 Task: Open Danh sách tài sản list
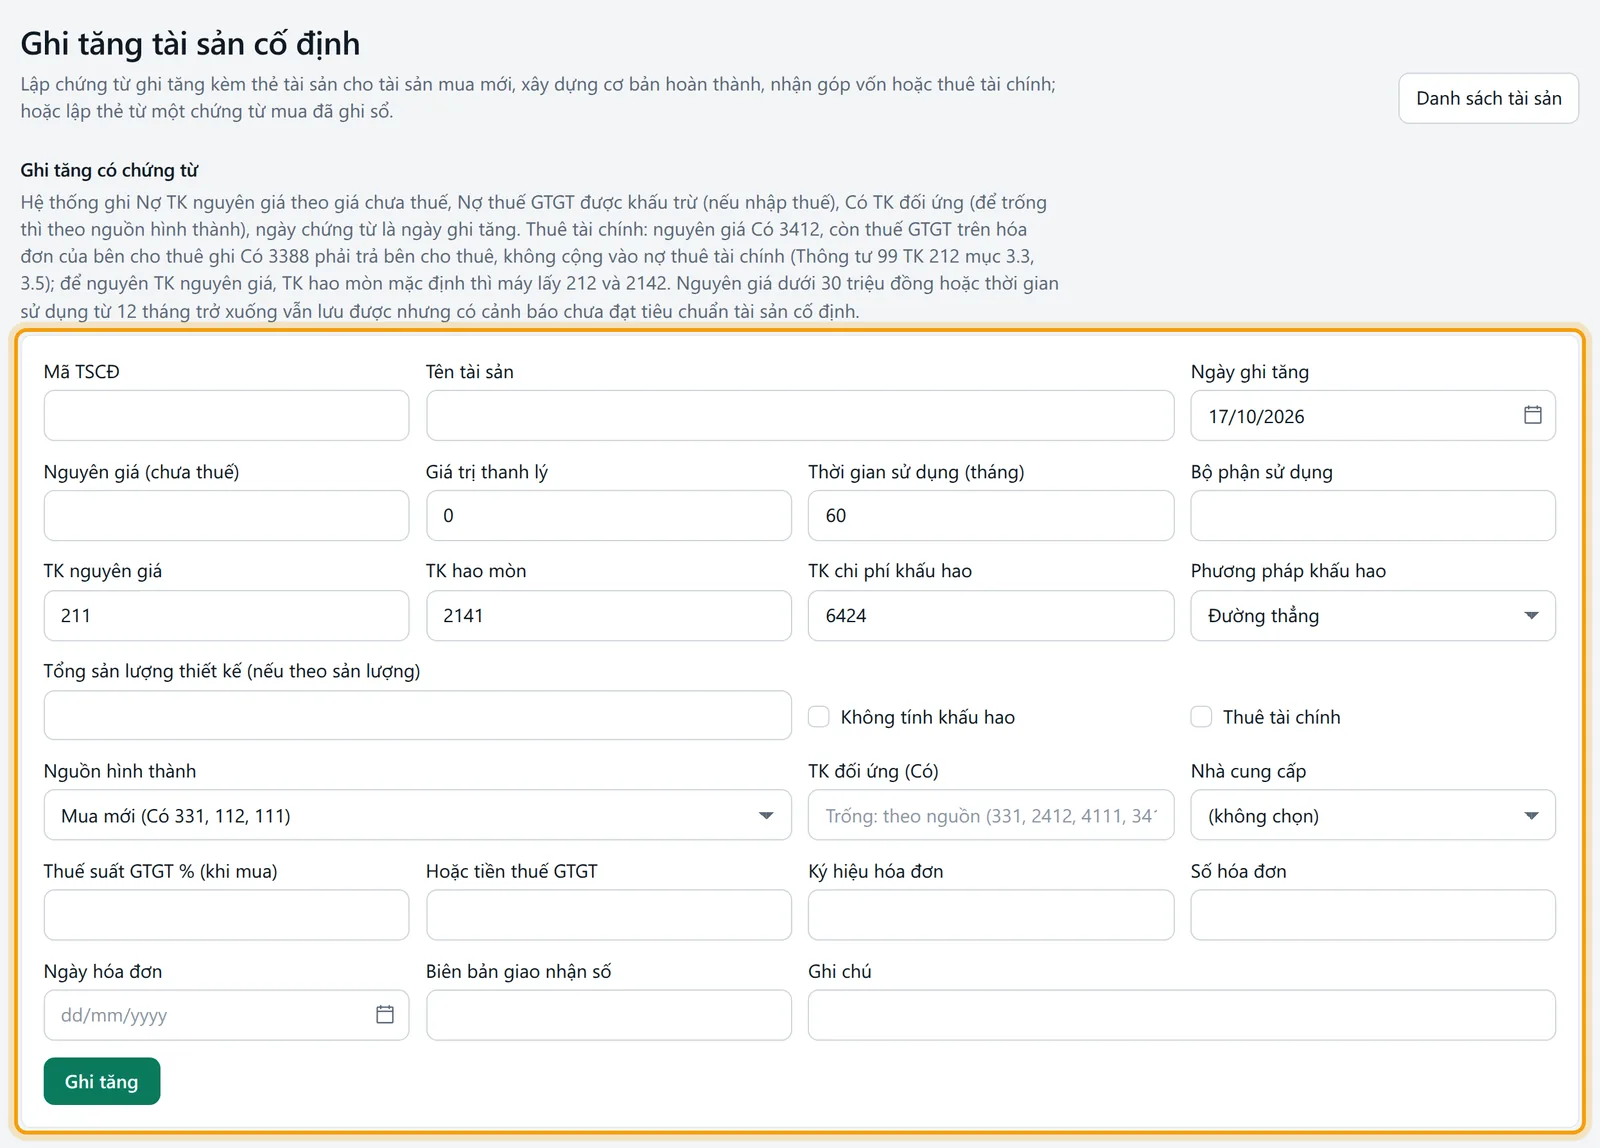[1488, 98]
